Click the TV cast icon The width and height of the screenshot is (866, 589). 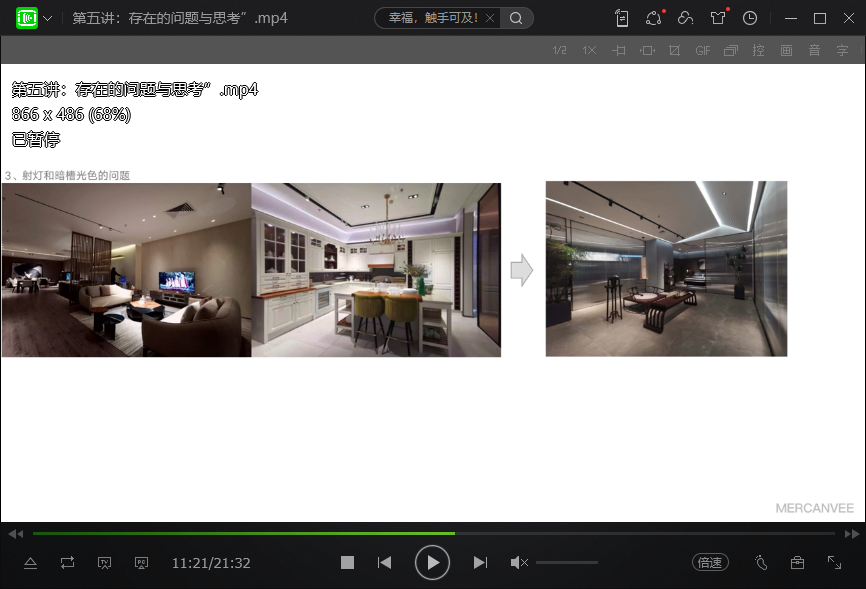point(104,563)
